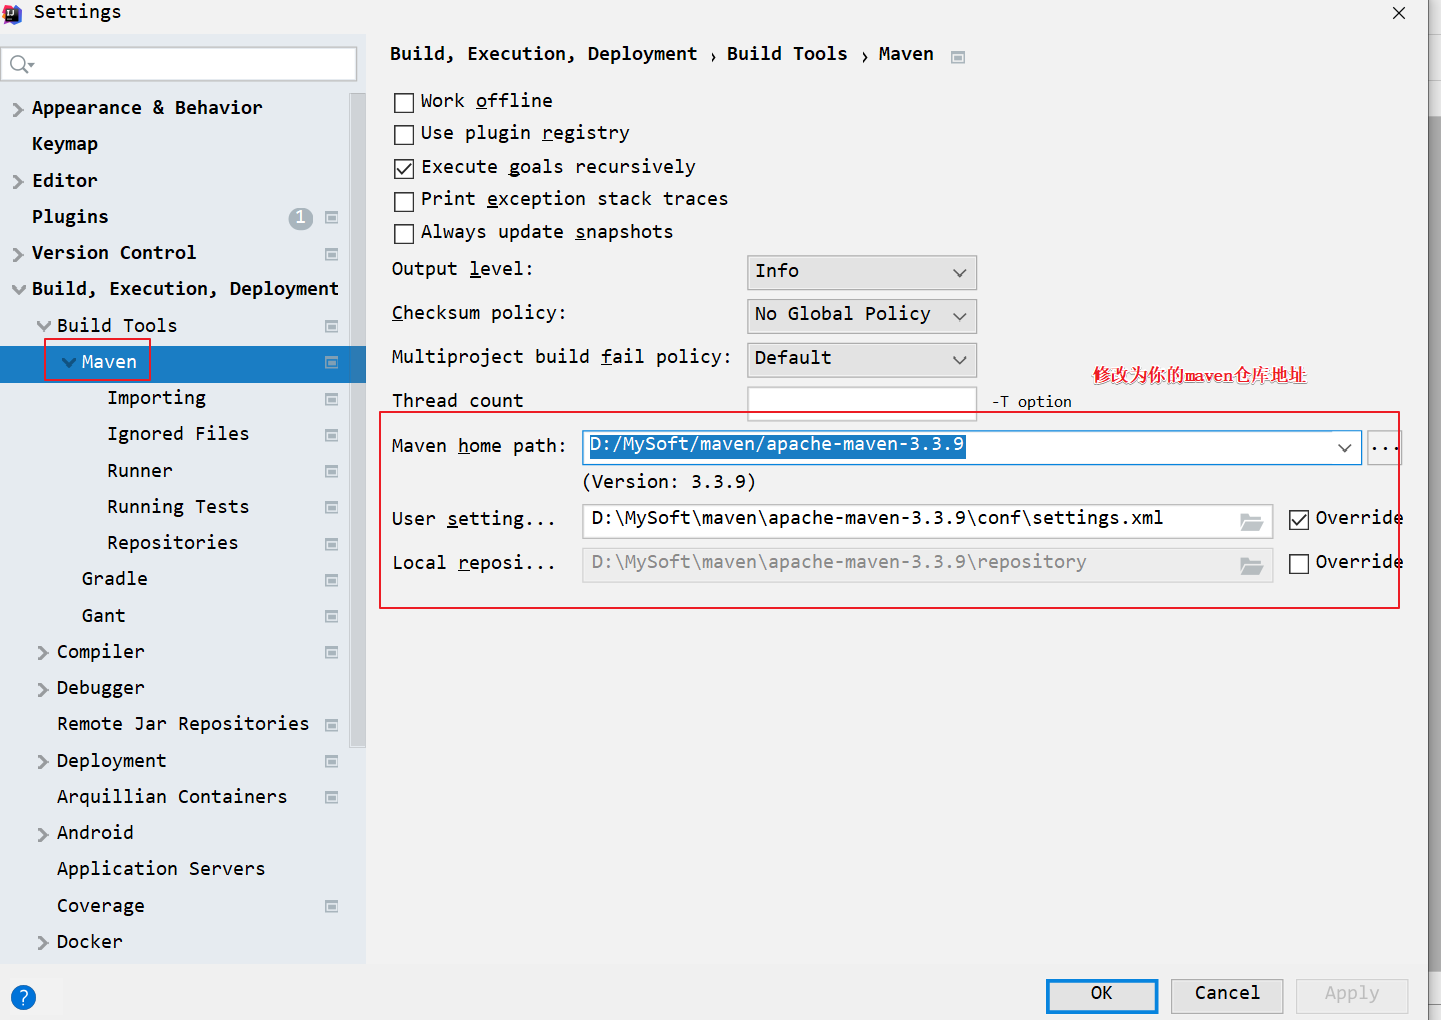Open the Checksum policy dropdown
The width and height of the screenshot is (1441, 1020).
coord(861,315)
